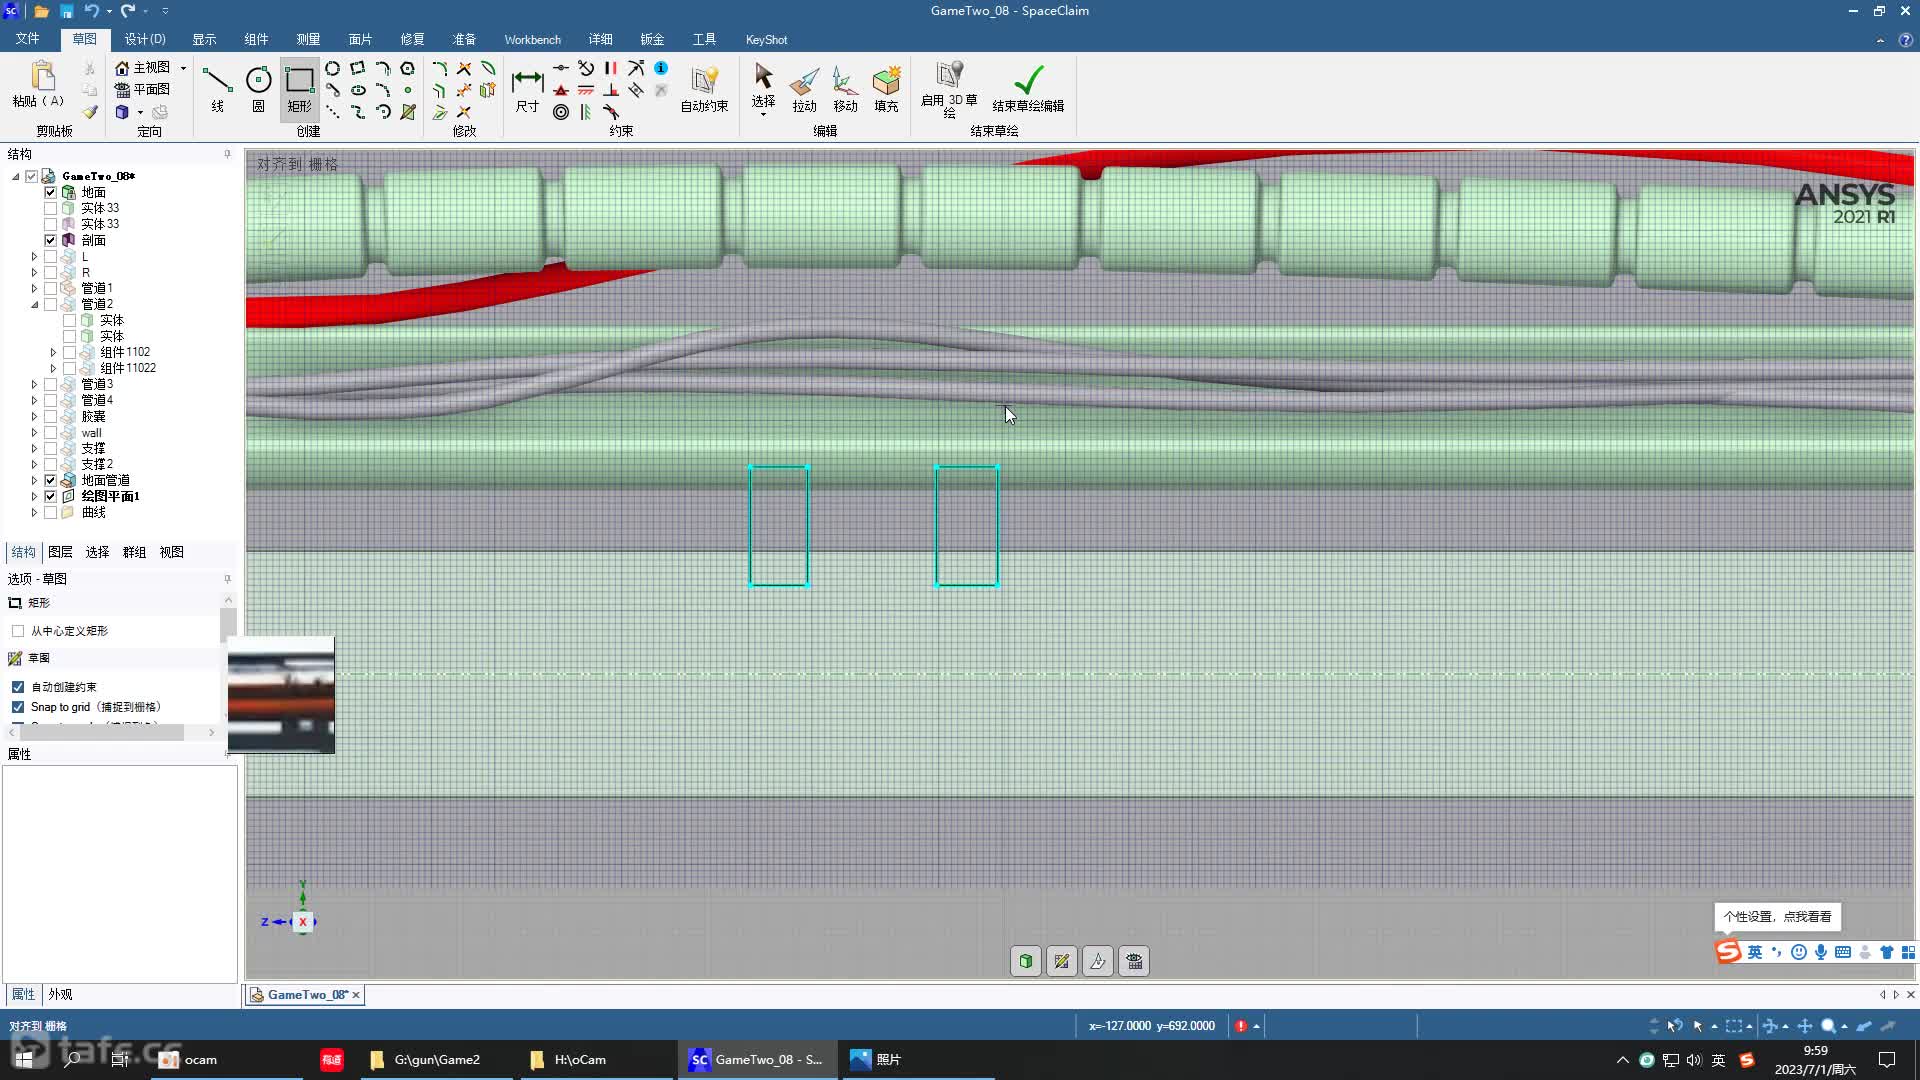
Task: Click the undo arrow in title bar
Action: (91, 11)
